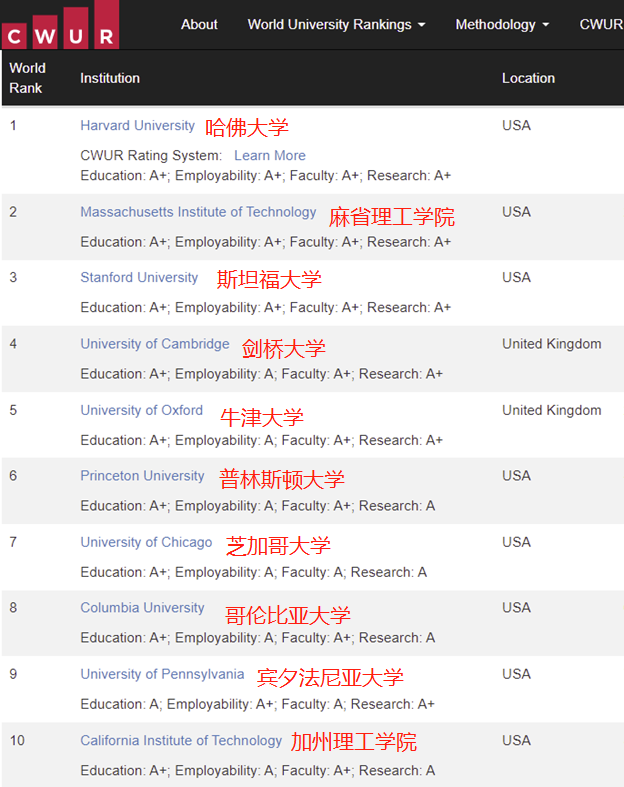Screen dimensions: 624x787
Task: Select the ratings line under University of Cambridge
Action: coord(262,374)
